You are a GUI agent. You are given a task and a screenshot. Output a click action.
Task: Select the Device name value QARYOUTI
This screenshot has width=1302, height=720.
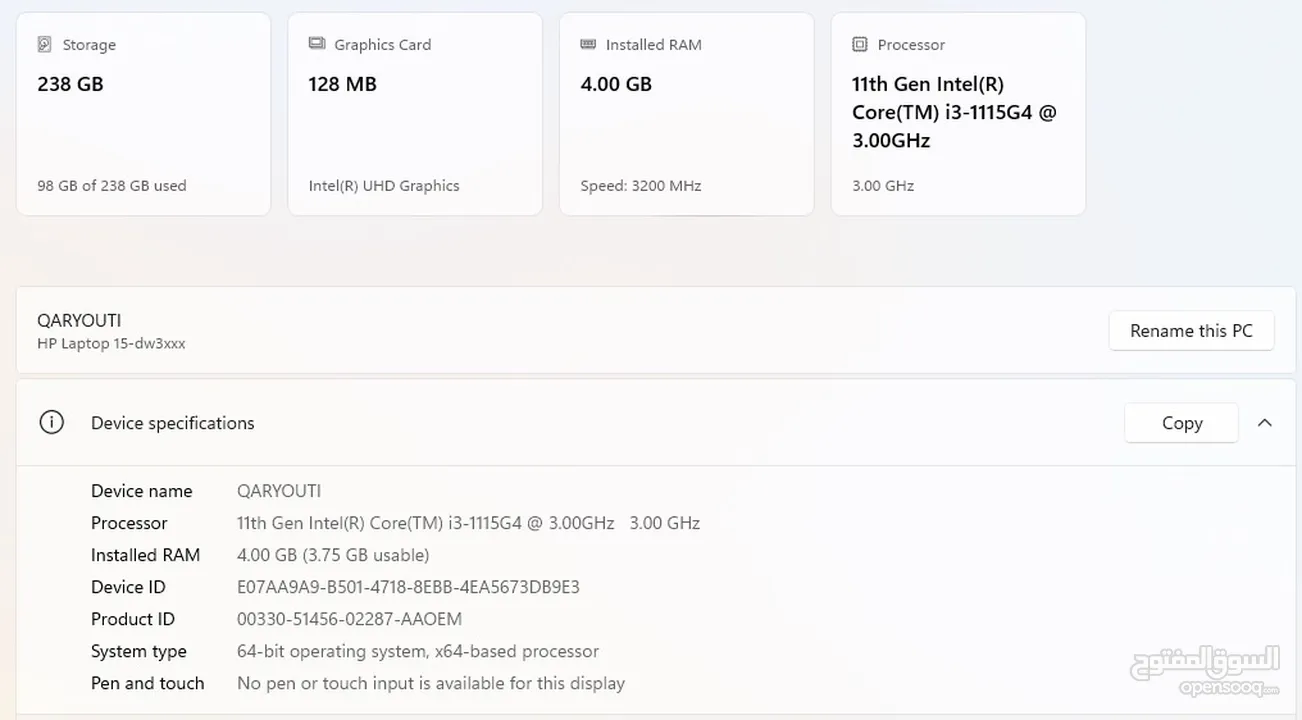(x=279, y=491)
